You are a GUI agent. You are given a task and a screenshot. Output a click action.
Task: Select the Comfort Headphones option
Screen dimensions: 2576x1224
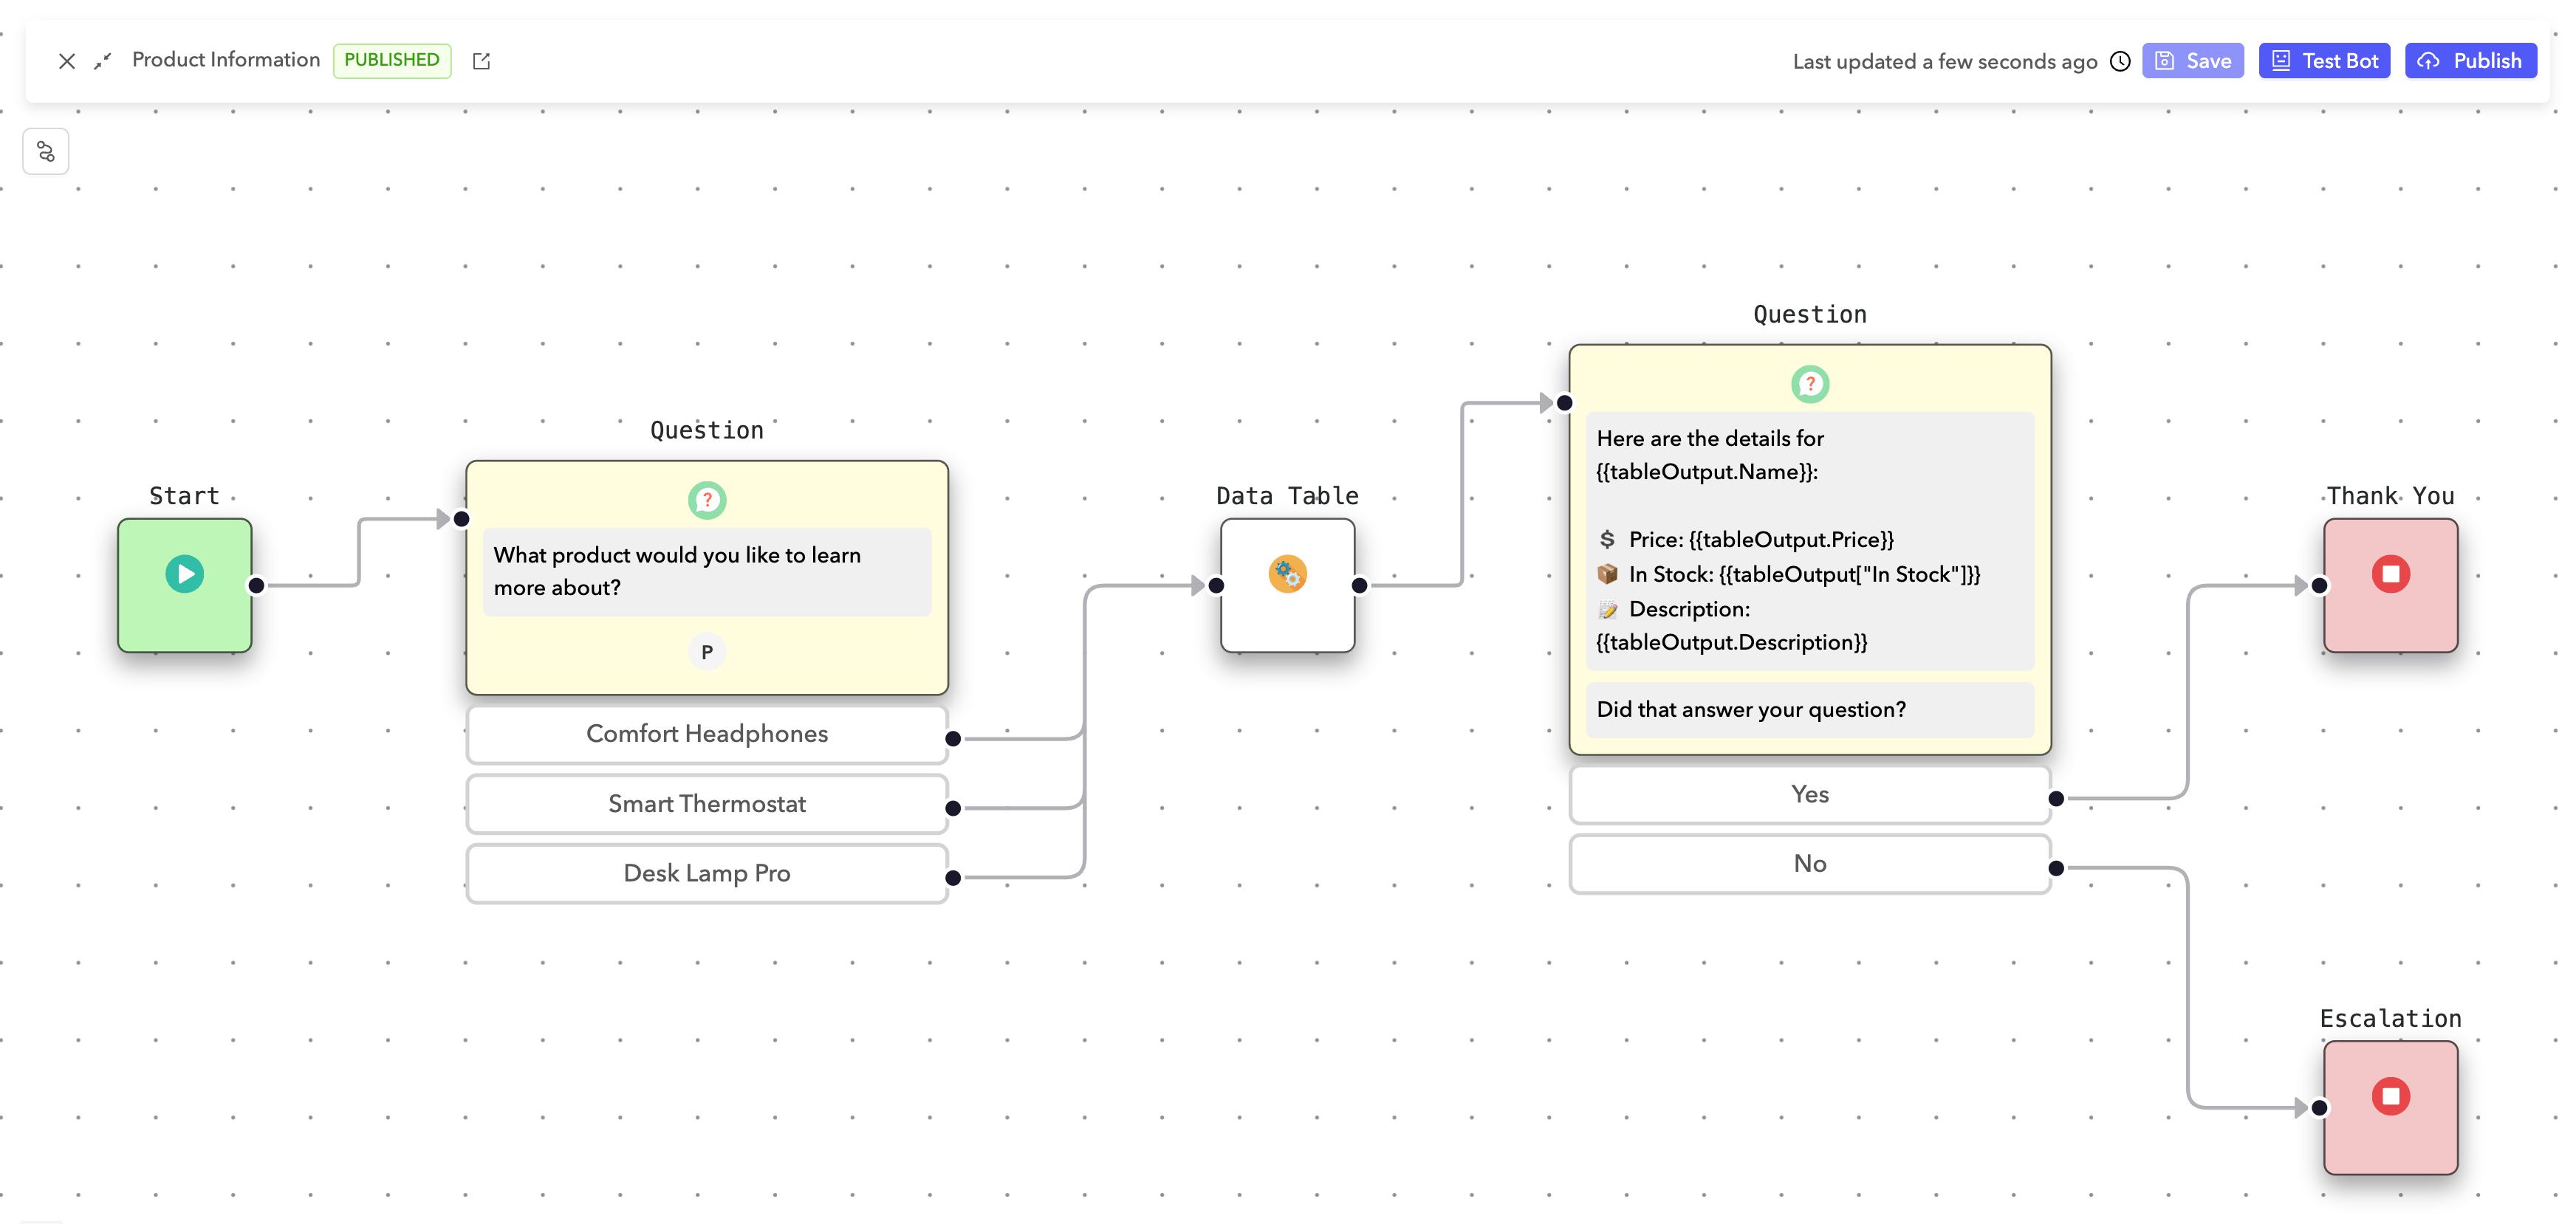706,734
